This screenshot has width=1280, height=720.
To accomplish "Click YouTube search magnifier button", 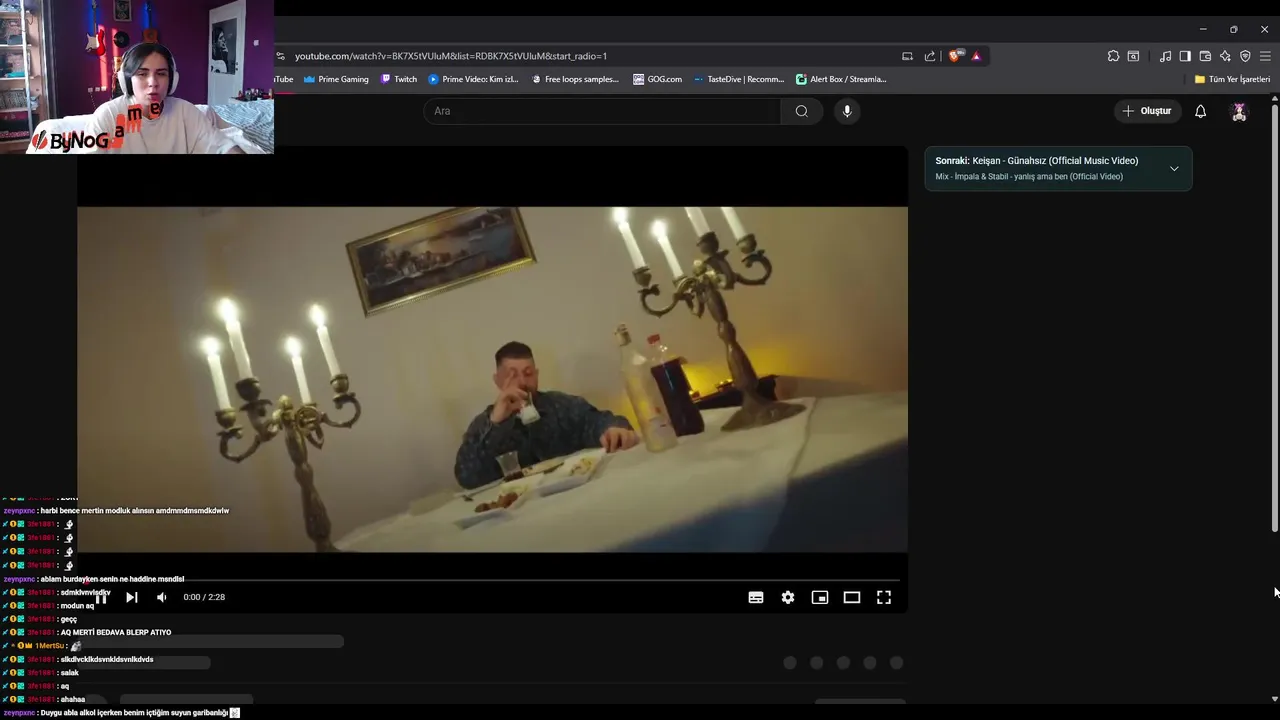I will click(x=801, y=111).
